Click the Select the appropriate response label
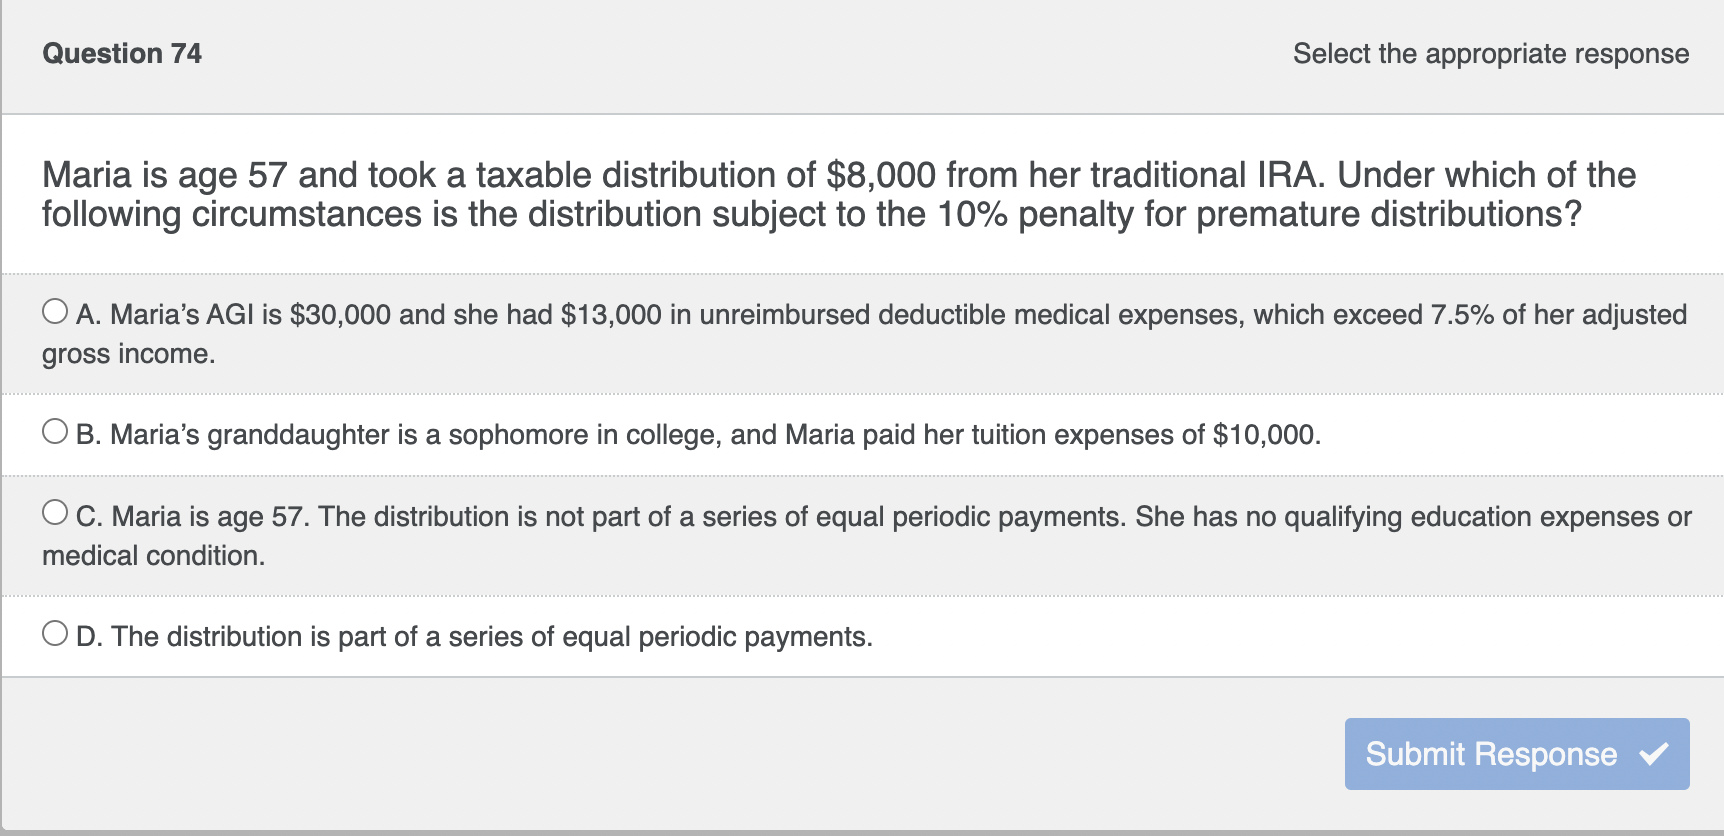This screenshot has height=836, width=1724. click(1490, 54)
